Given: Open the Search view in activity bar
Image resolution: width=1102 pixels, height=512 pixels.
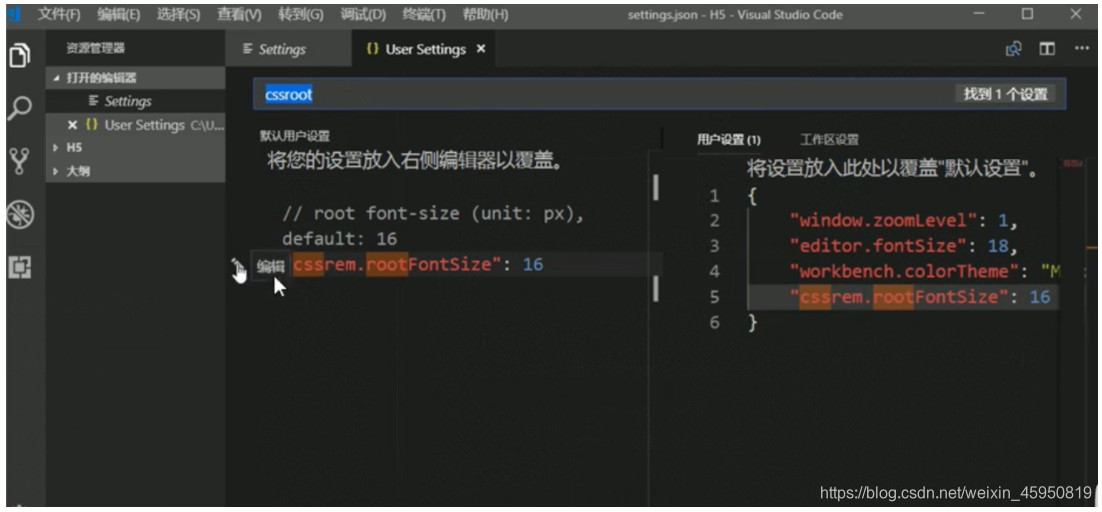Looking at the screenshot, I should [20, 108].
